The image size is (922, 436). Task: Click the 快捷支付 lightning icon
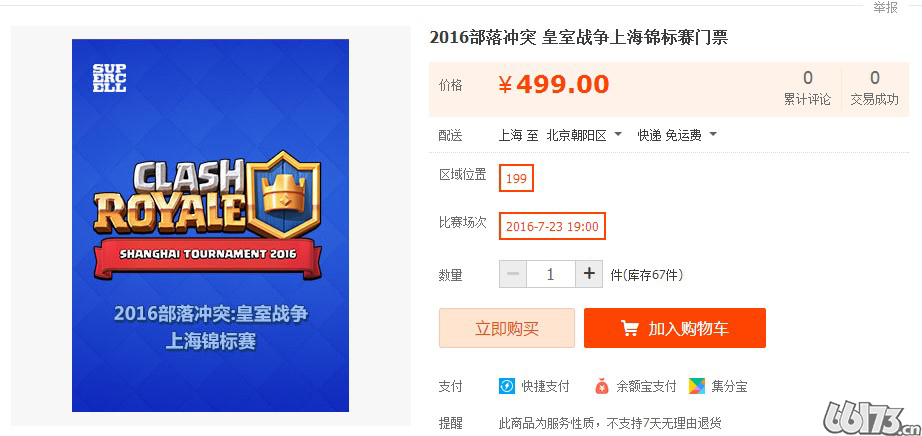[506, 386]
